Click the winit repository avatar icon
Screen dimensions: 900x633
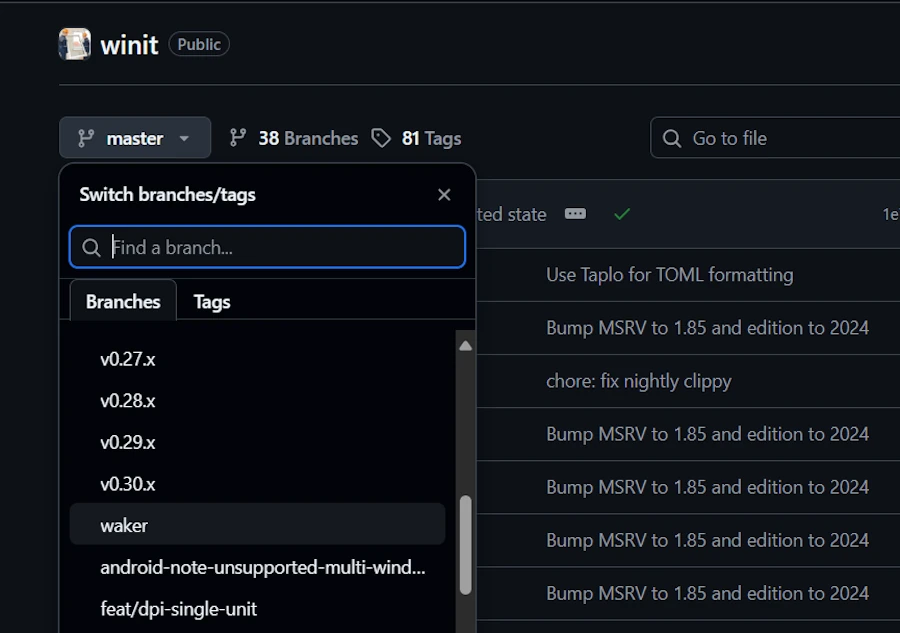pyautogui.click(x=75, y=44)
